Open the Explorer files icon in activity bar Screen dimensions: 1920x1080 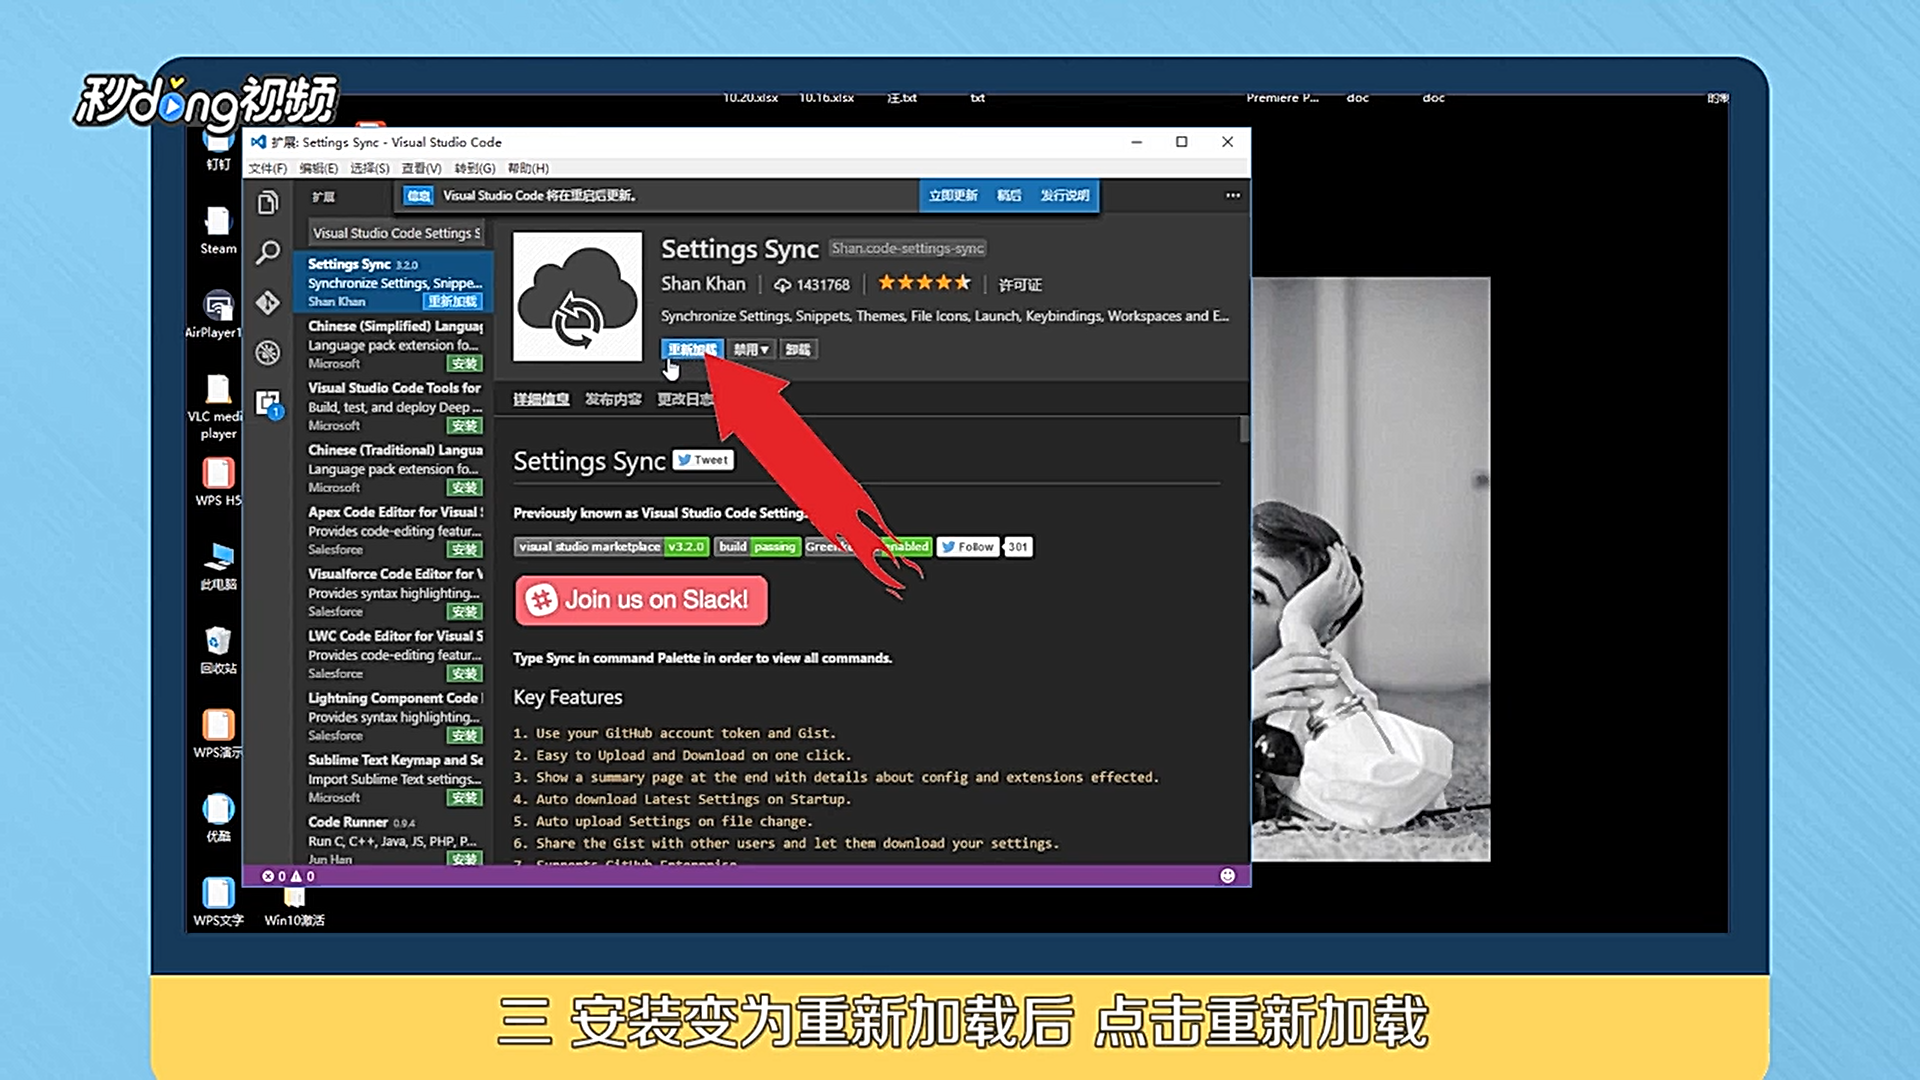(x=267, y=203)
